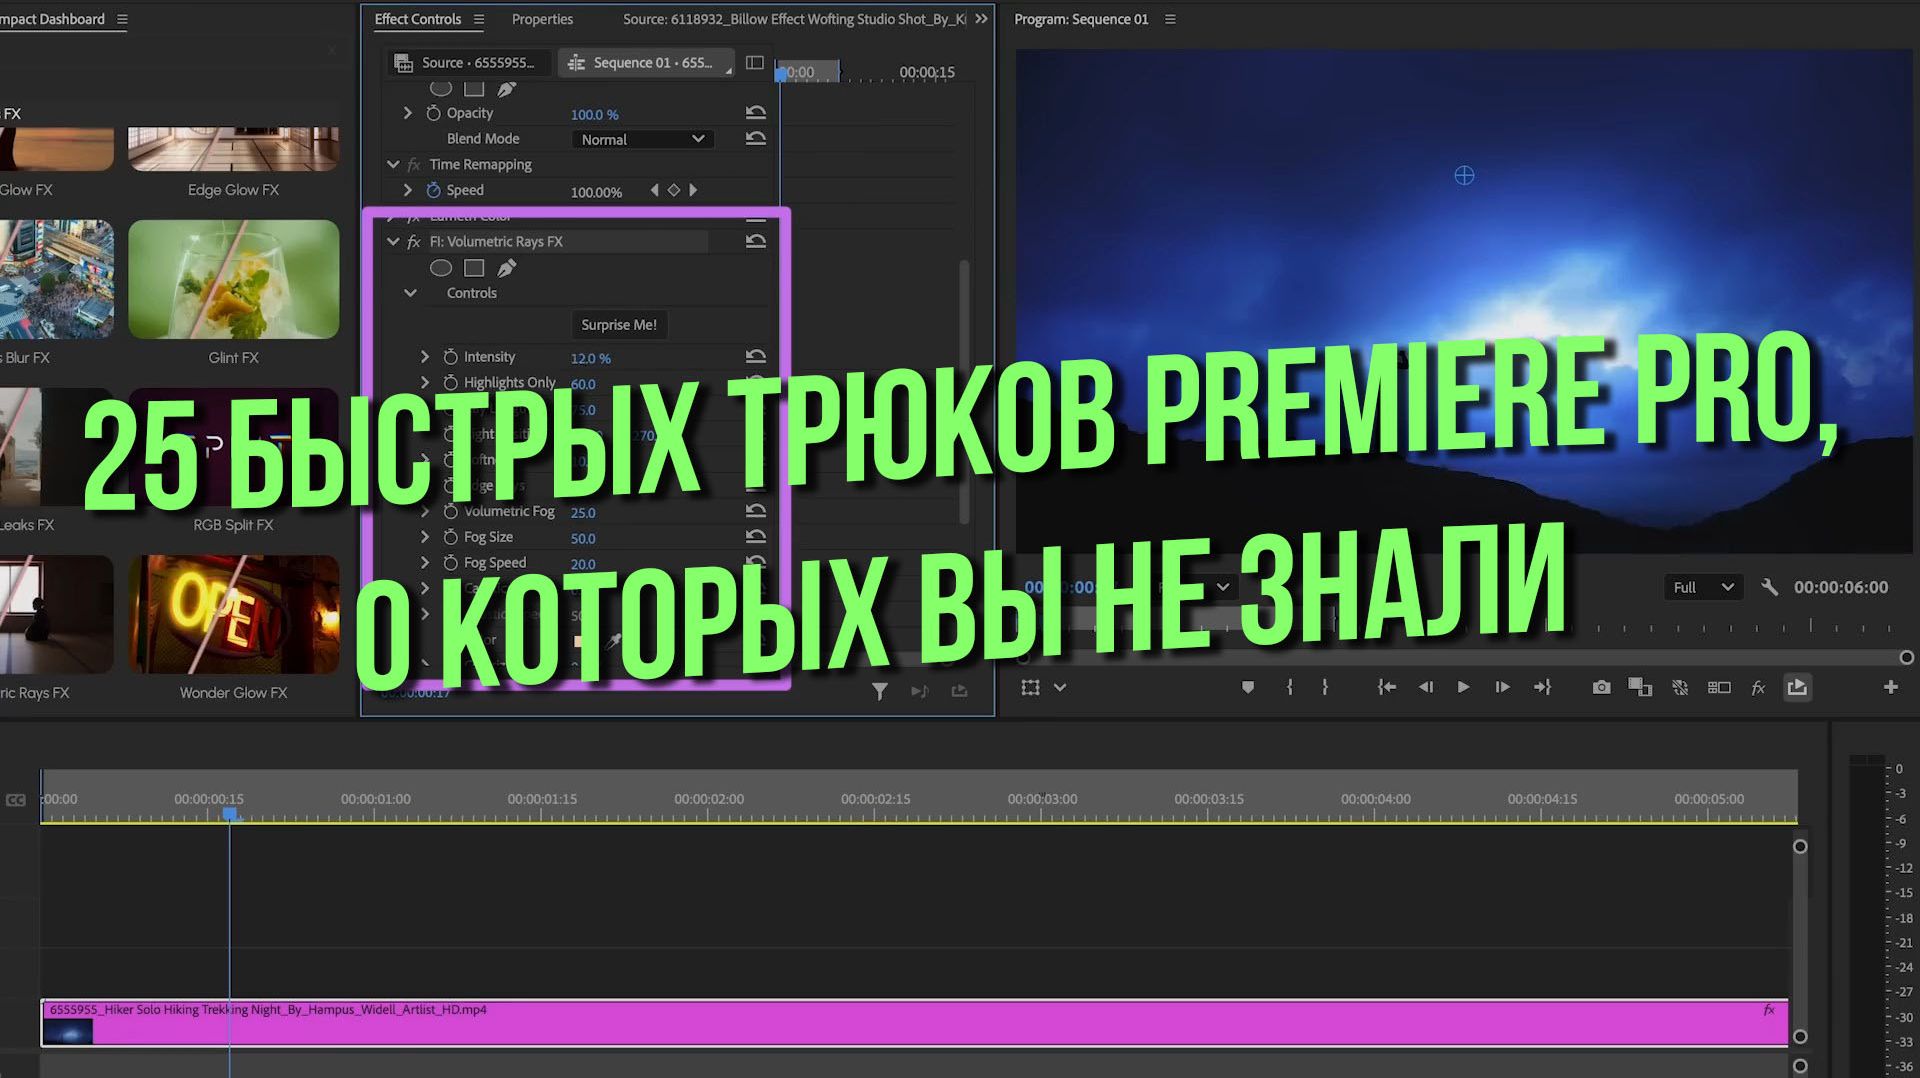Toggle the fx bypass for FI: Volumetric Rays FX
Image resolution: width=1920 pixels, height=1078 pixels.
pyautogui.click(x=413, y=241)
